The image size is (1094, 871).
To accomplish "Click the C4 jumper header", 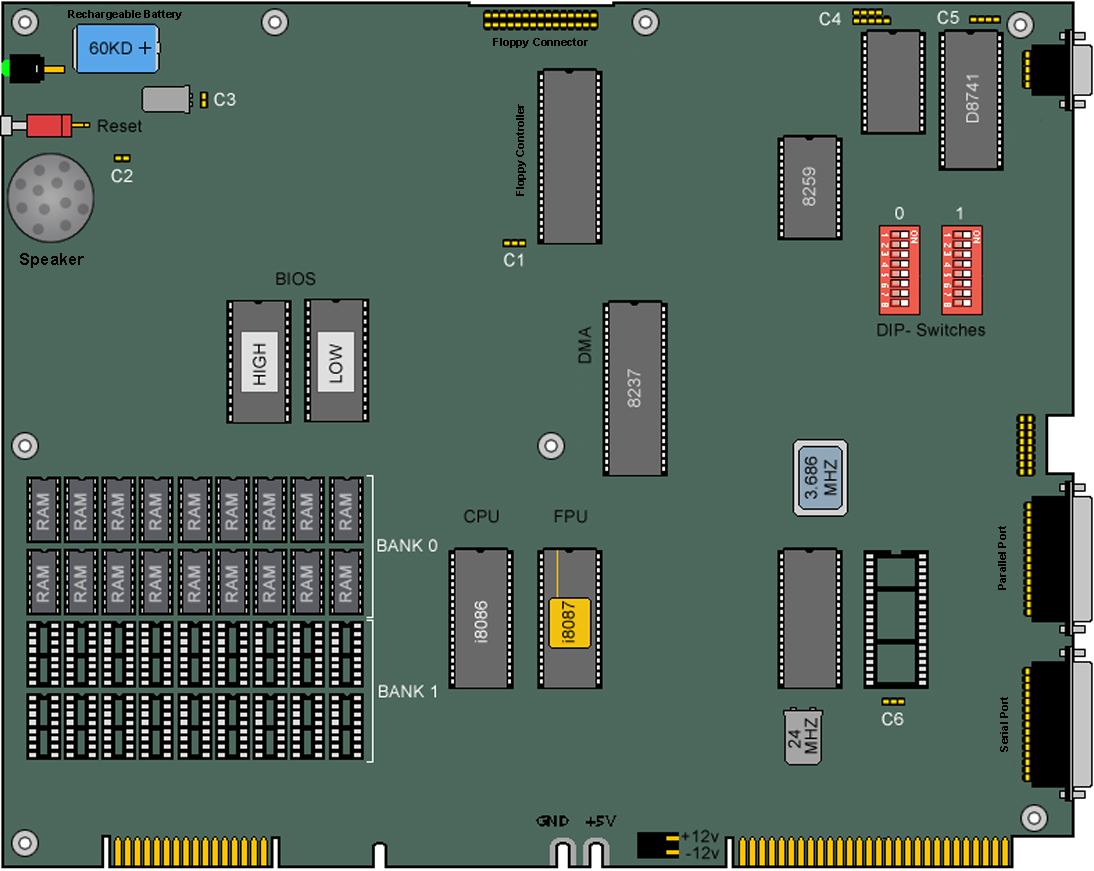I will pyautogui.click(x=869, y=17).
